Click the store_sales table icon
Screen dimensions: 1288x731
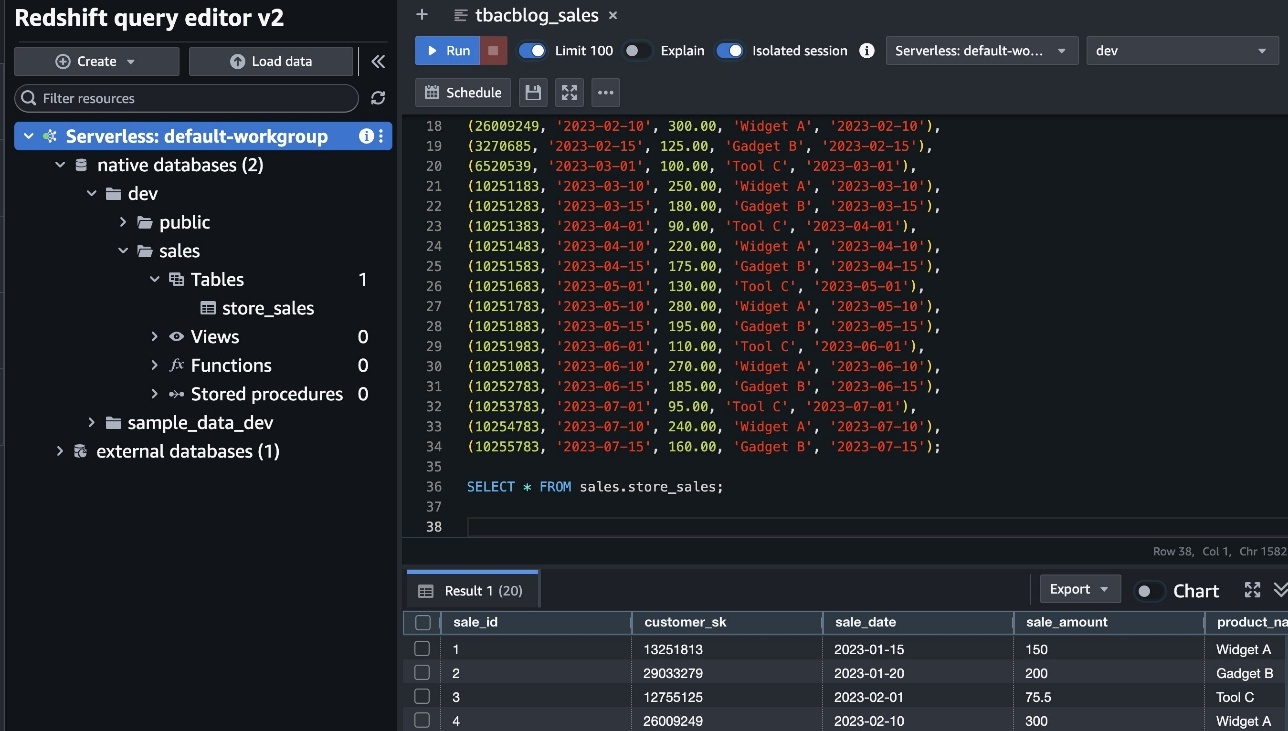[x=208, y=308]
